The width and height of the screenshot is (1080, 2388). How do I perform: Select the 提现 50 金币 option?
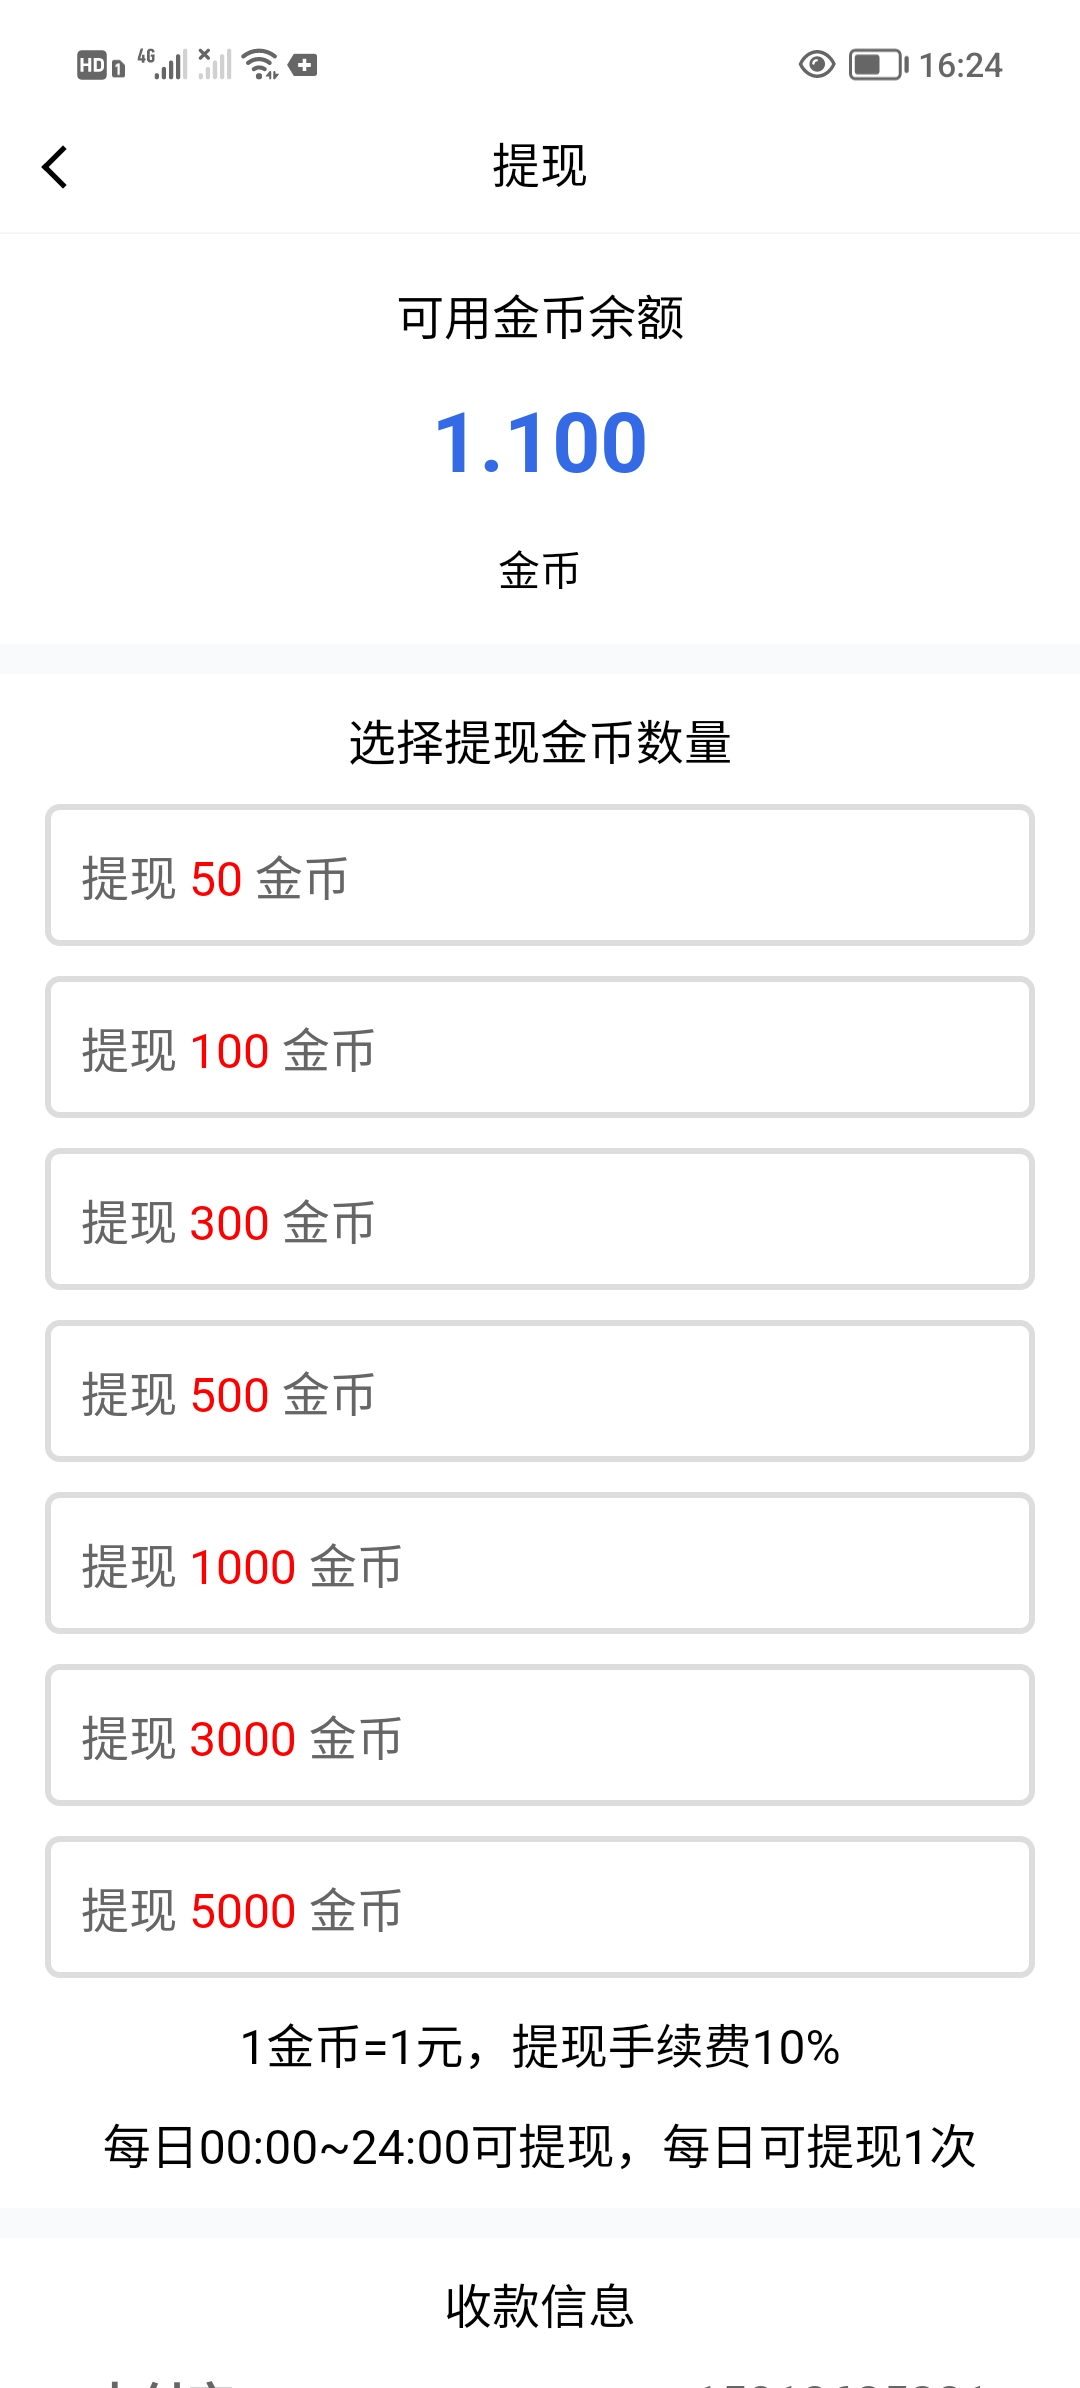coord(540,876)
